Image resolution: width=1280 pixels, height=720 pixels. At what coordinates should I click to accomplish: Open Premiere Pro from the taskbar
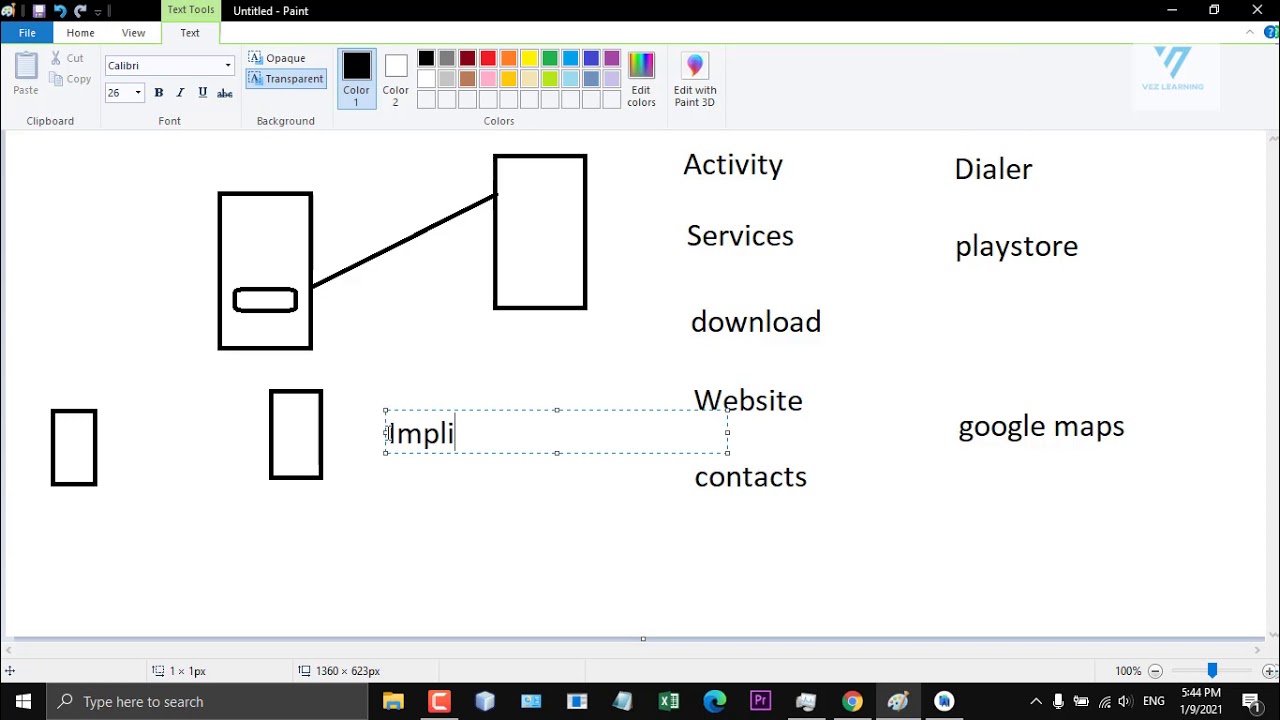point(760,702)
